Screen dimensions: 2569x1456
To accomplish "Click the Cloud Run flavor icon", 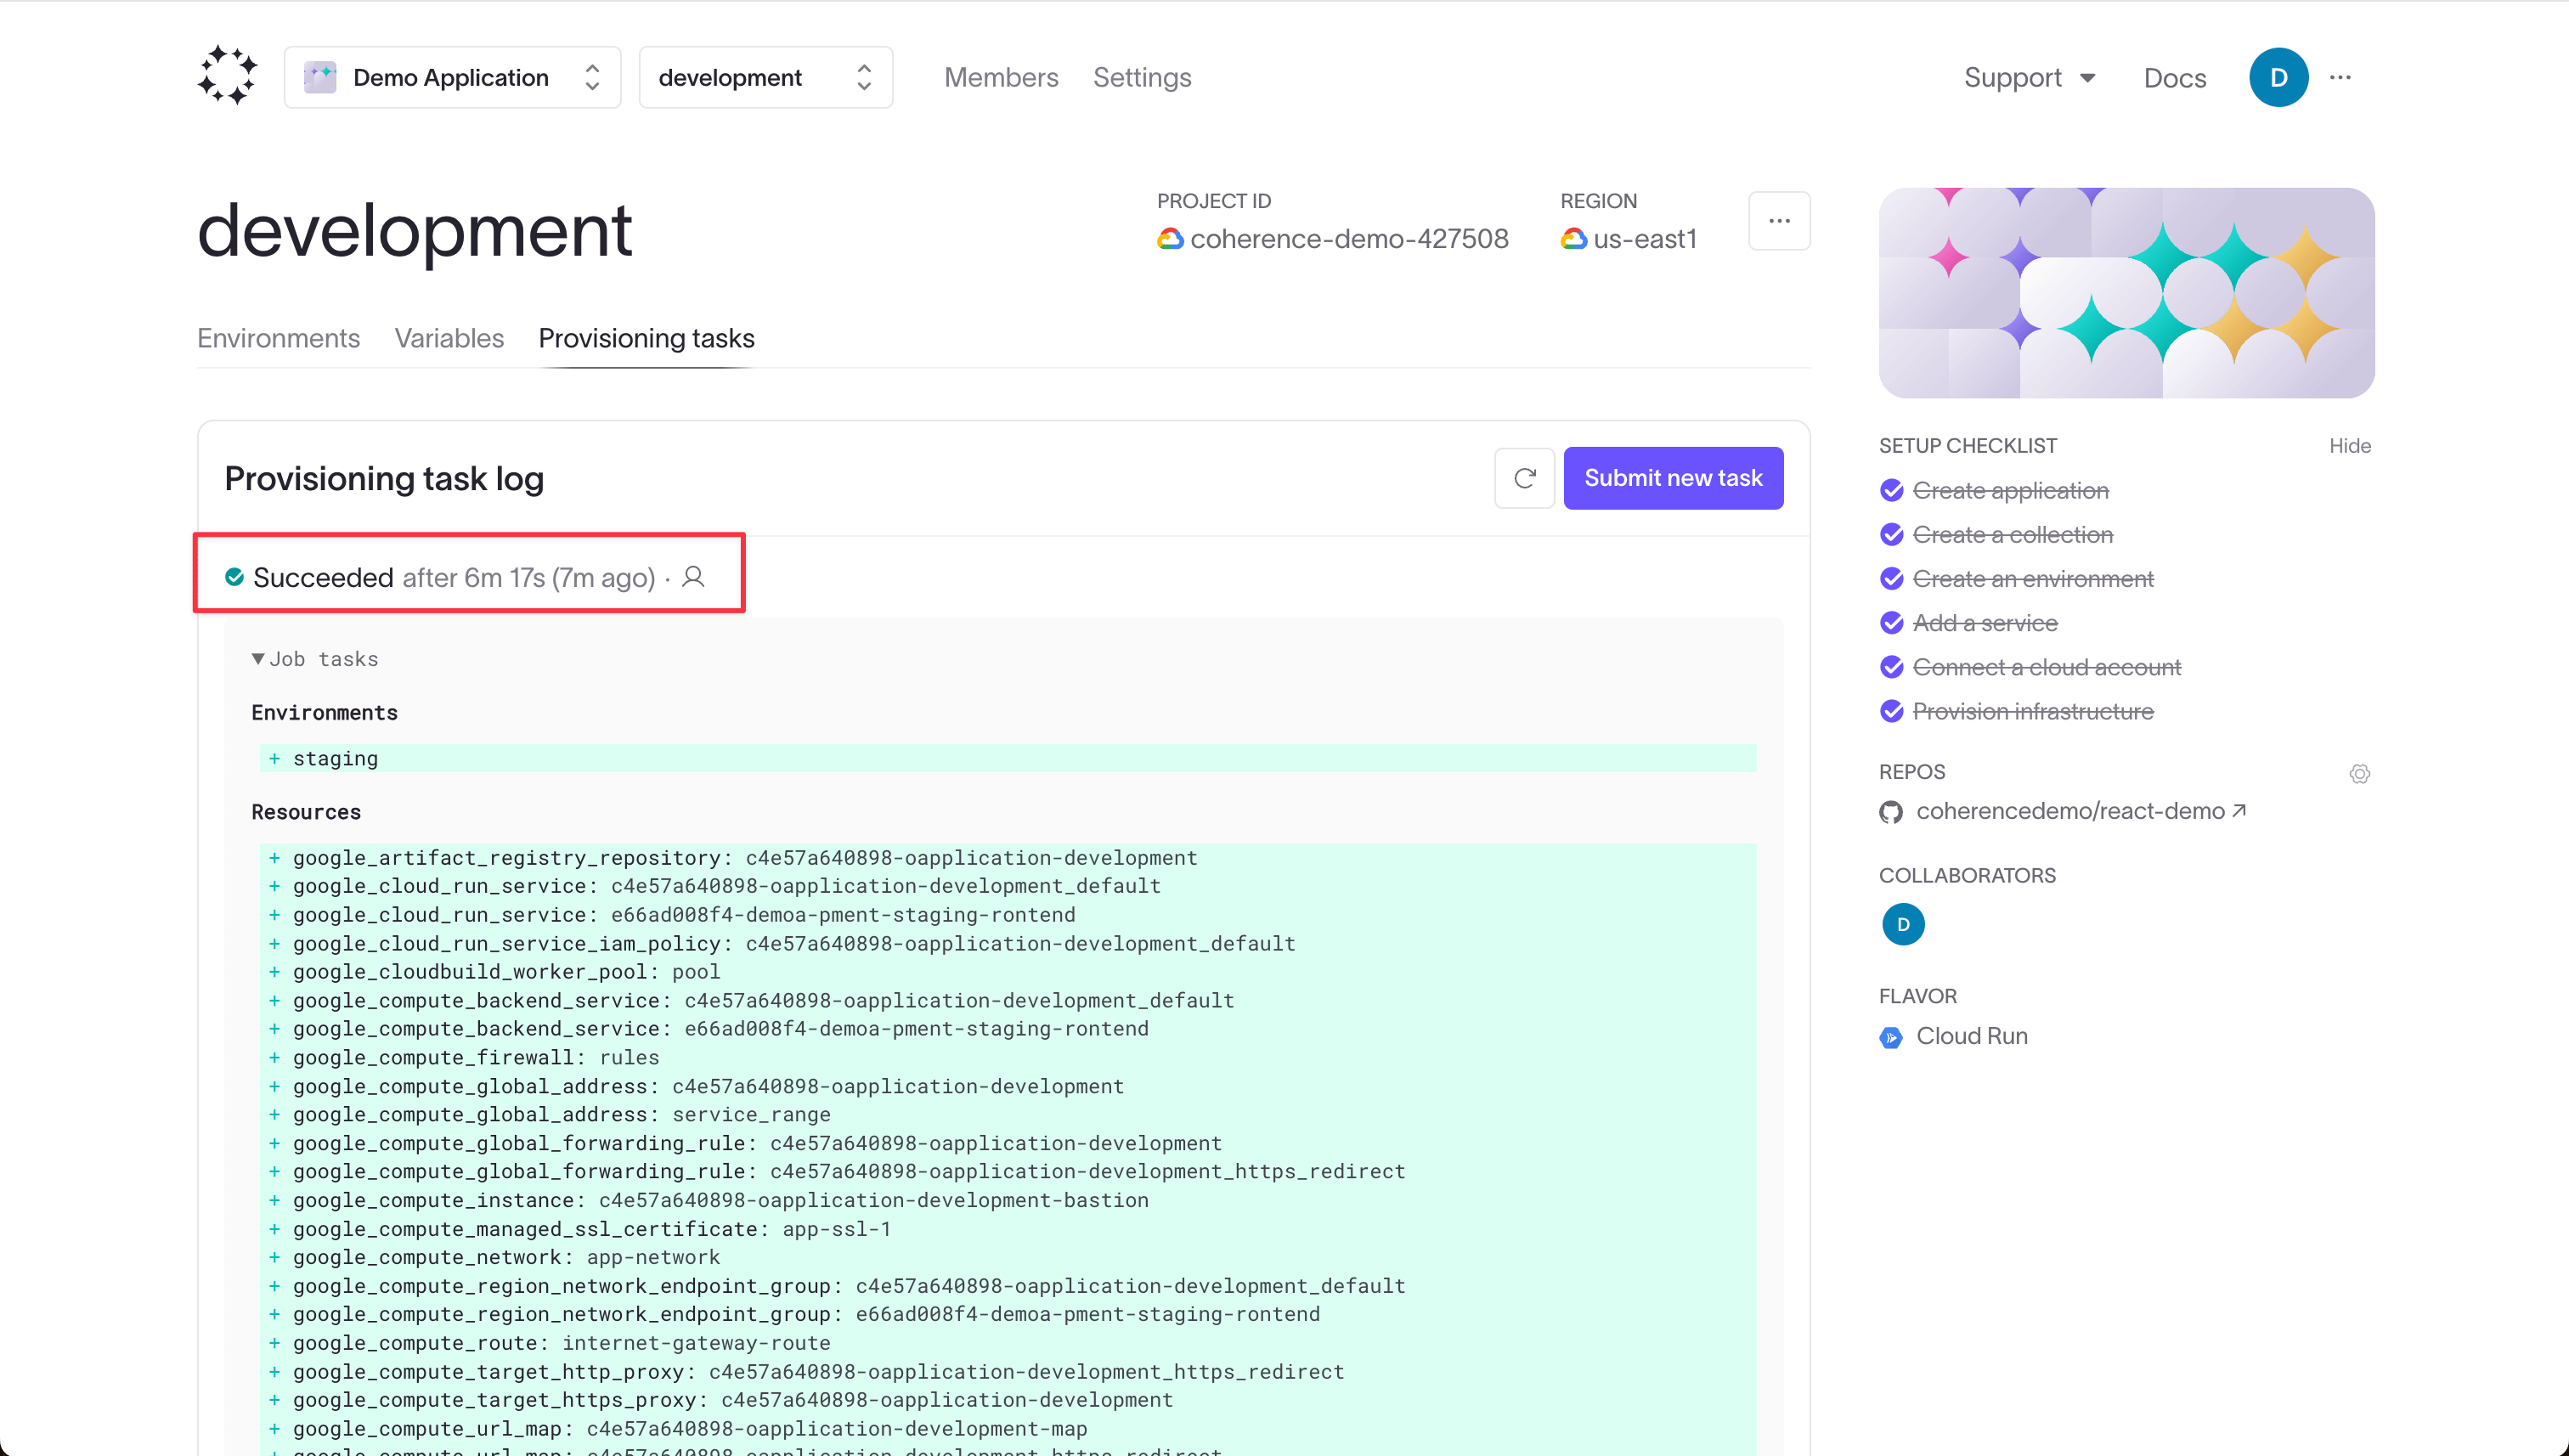I will pyautogui.click(x=1891, y=1037).
